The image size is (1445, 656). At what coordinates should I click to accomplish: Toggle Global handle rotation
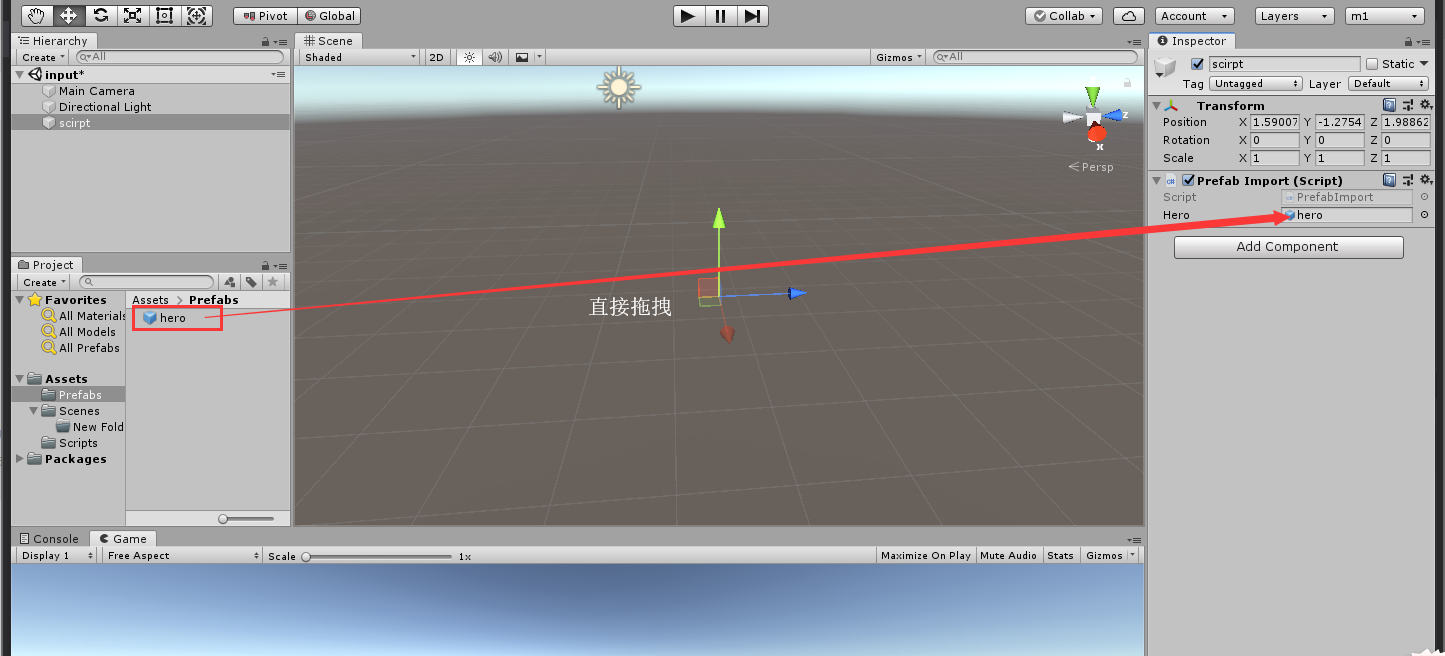(x=329, y=16)
